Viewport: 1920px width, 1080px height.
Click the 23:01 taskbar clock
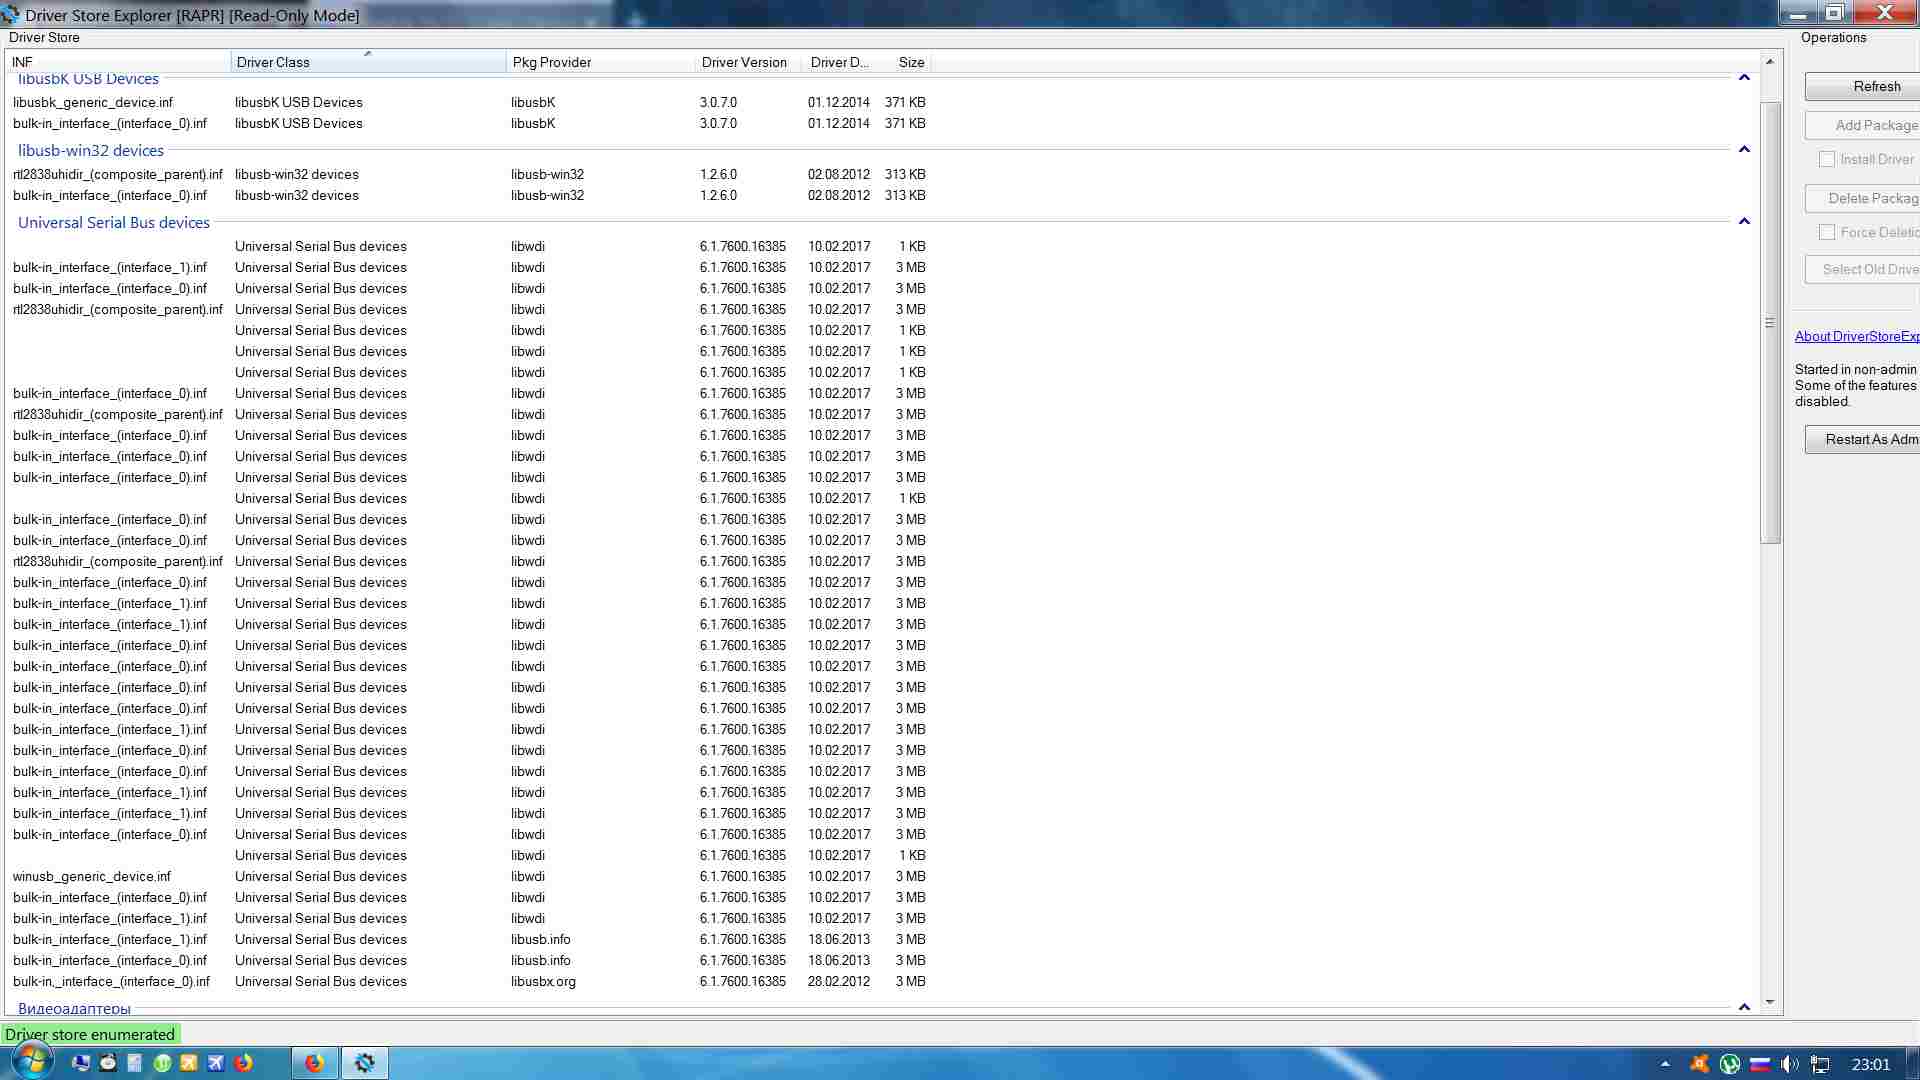click(1870, 1064)
